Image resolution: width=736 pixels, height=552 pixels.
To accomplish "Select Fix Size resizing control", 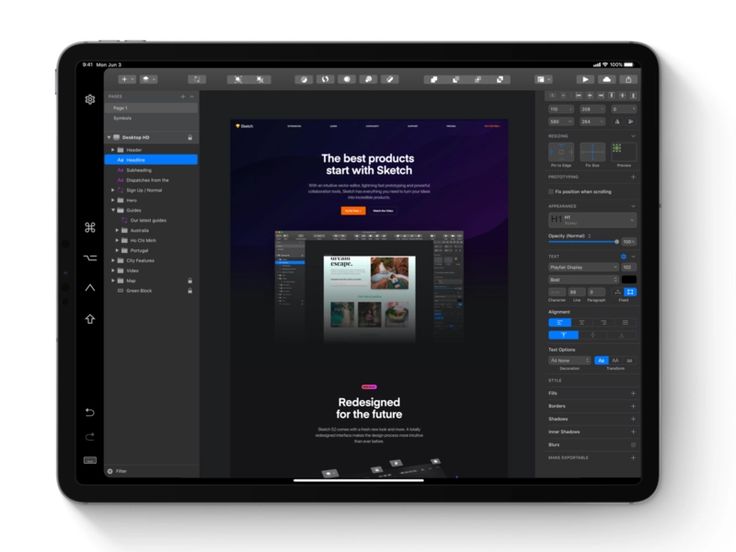I will [592, 152].
